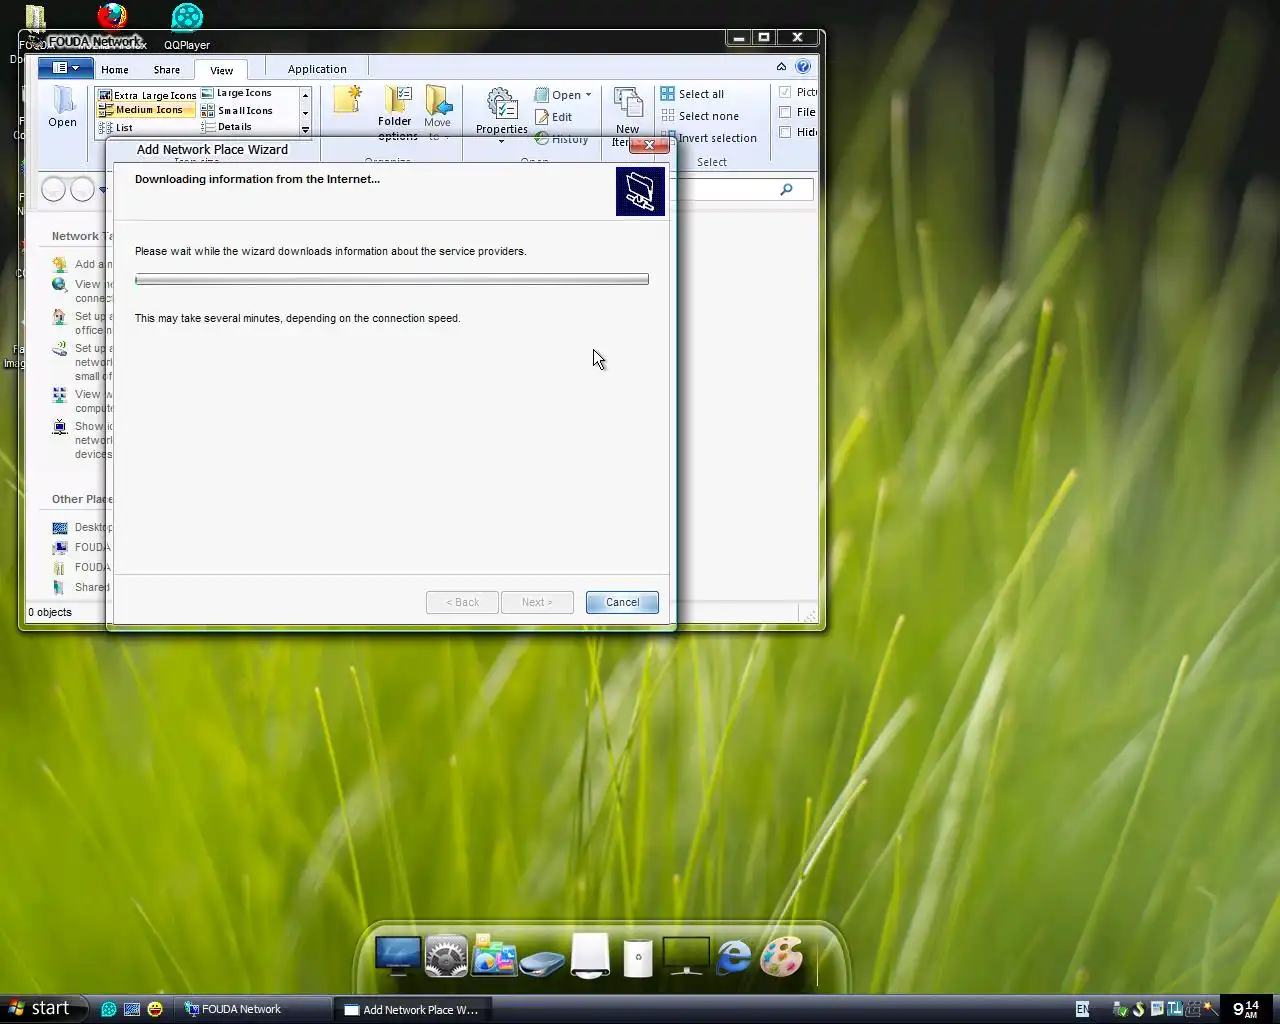Image resolution: width=1280 pixels, height=1024 pixels.
Task: Click the new folder star icon
Action: [x=348, y=99]
